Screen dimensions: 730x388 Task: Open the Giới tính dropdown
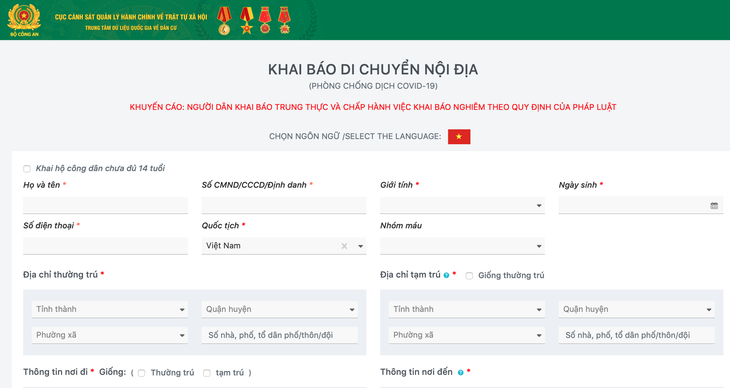click(x=462, y=205)
